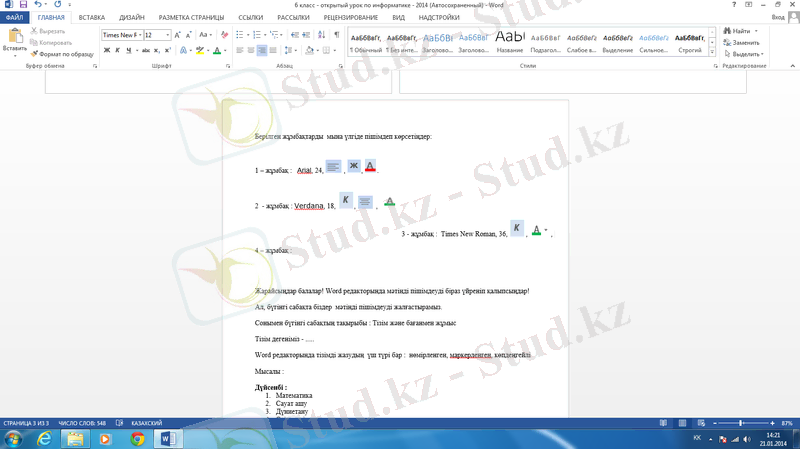
Task: Toggle bold formatting (Ж)
Action: point(105,50)
